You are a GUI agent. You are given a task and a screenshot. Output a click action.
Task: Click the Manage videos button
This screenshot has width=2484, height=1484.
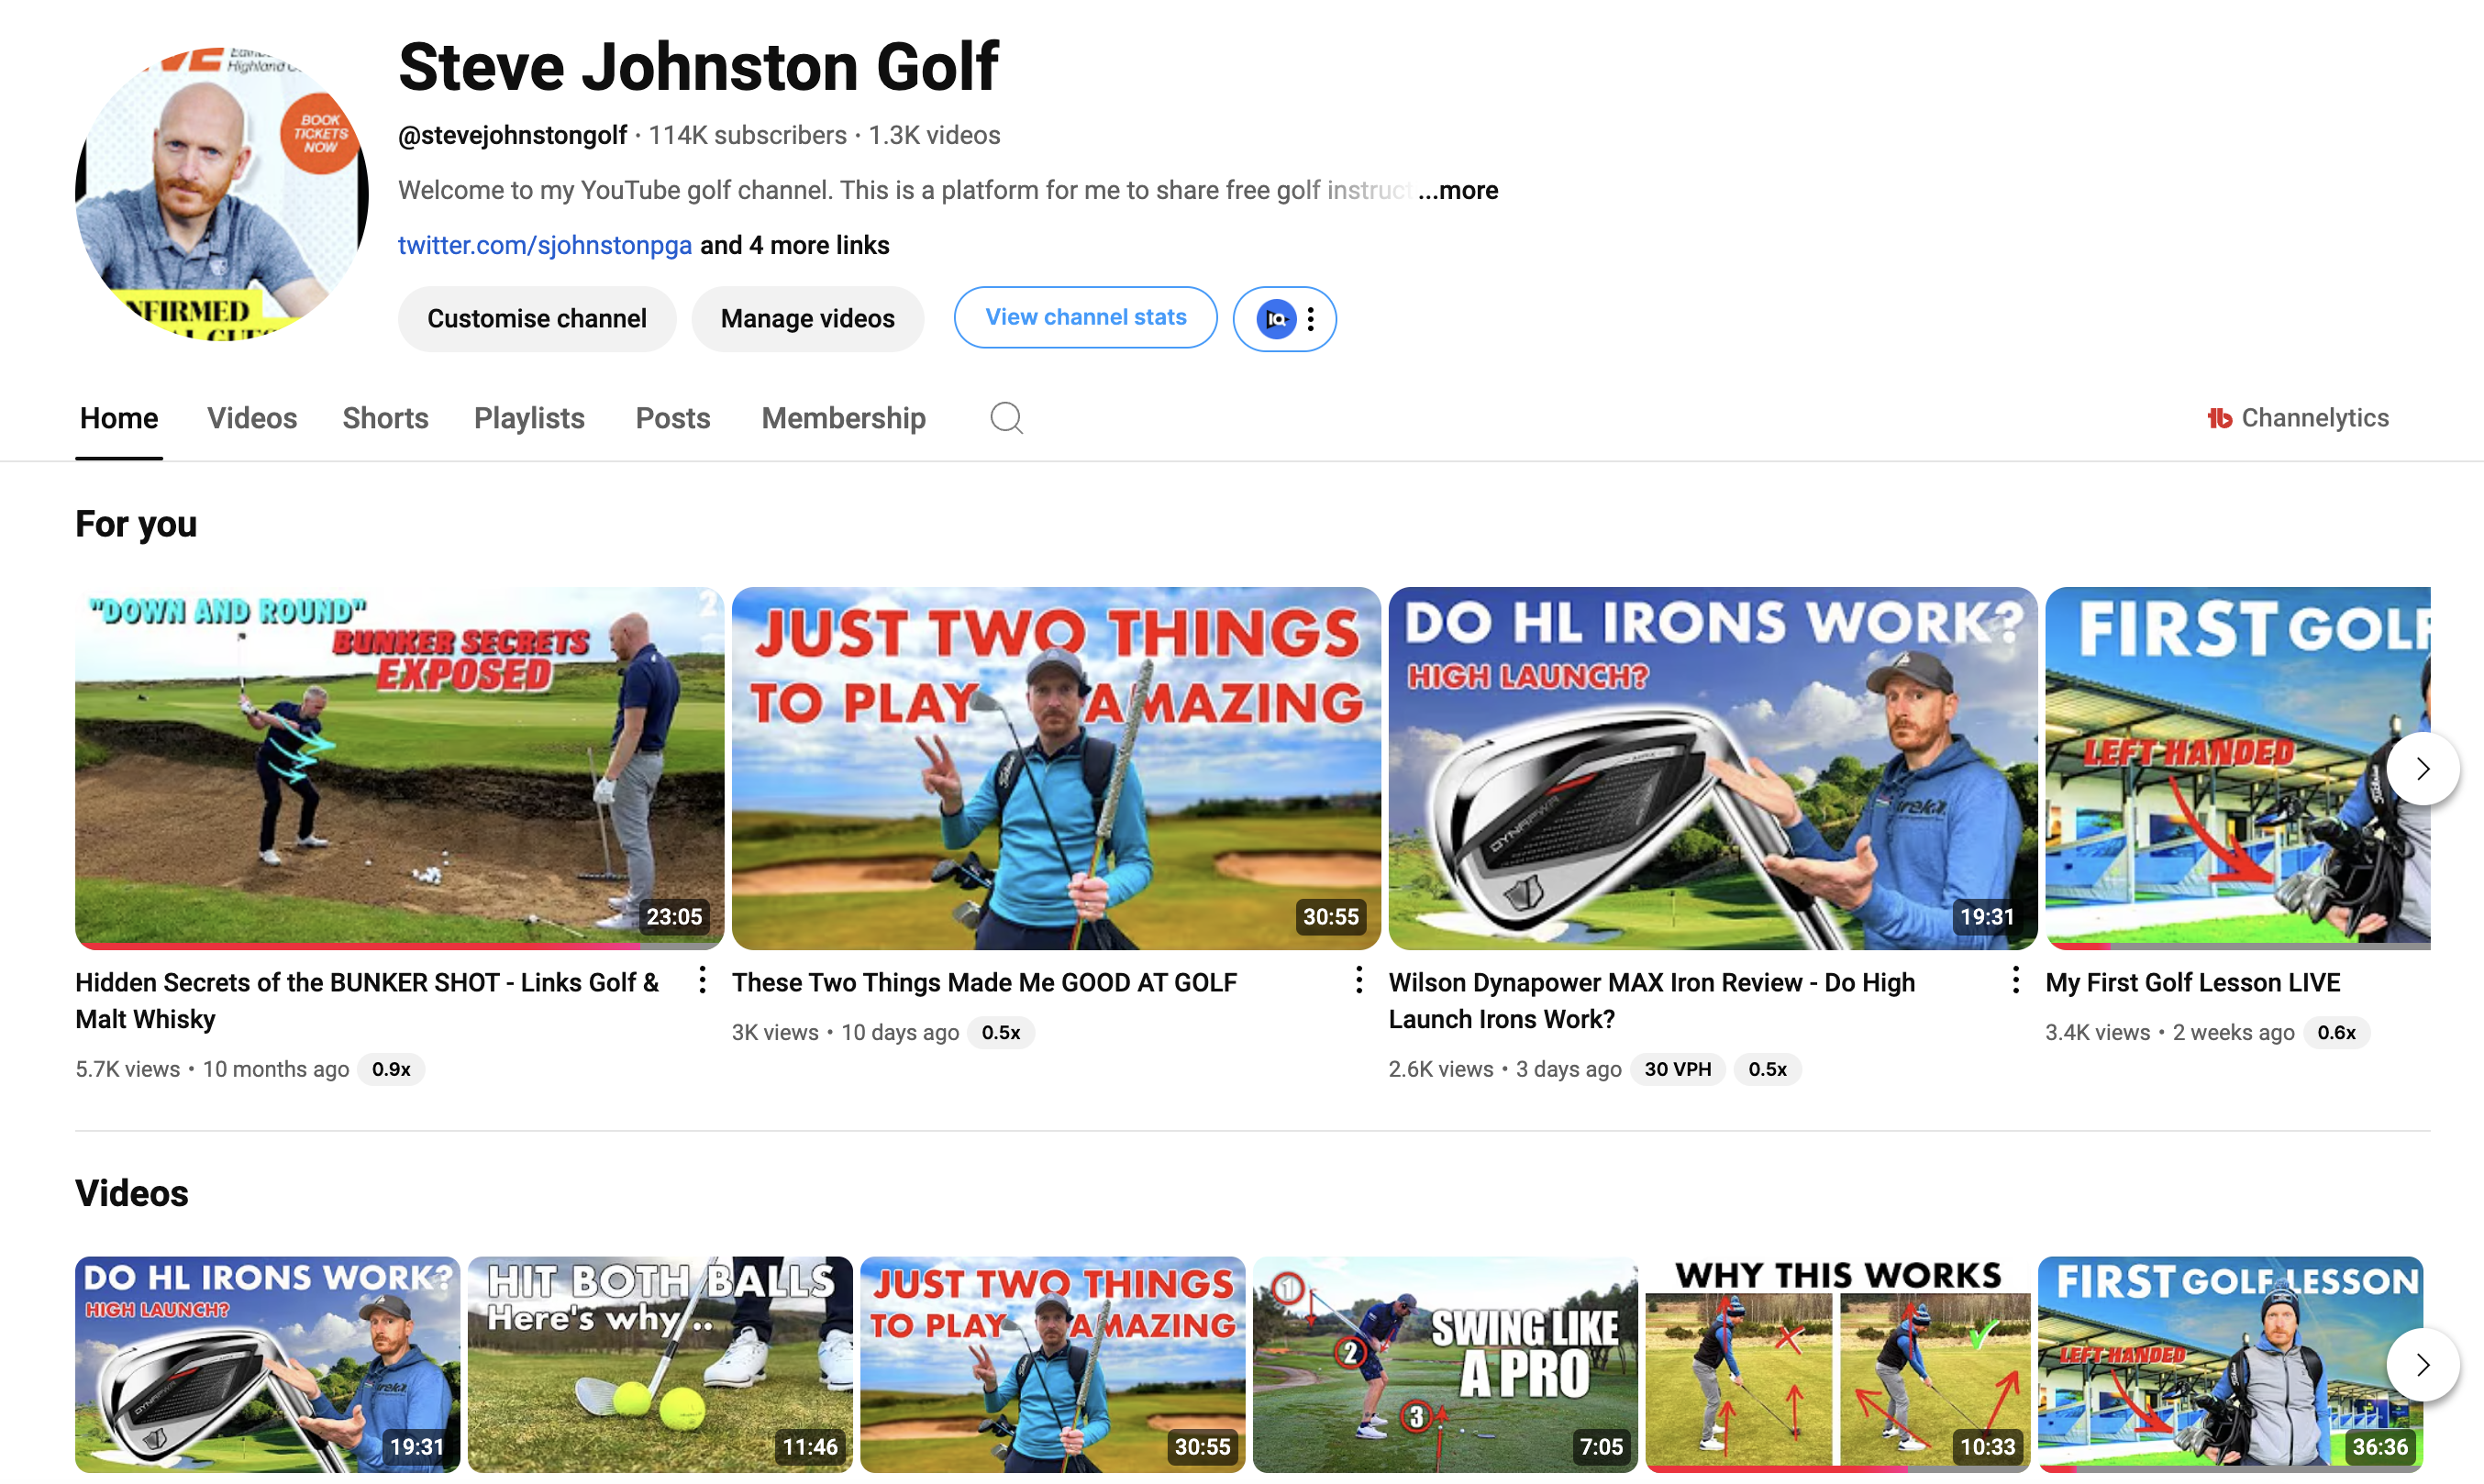(807, 319)
